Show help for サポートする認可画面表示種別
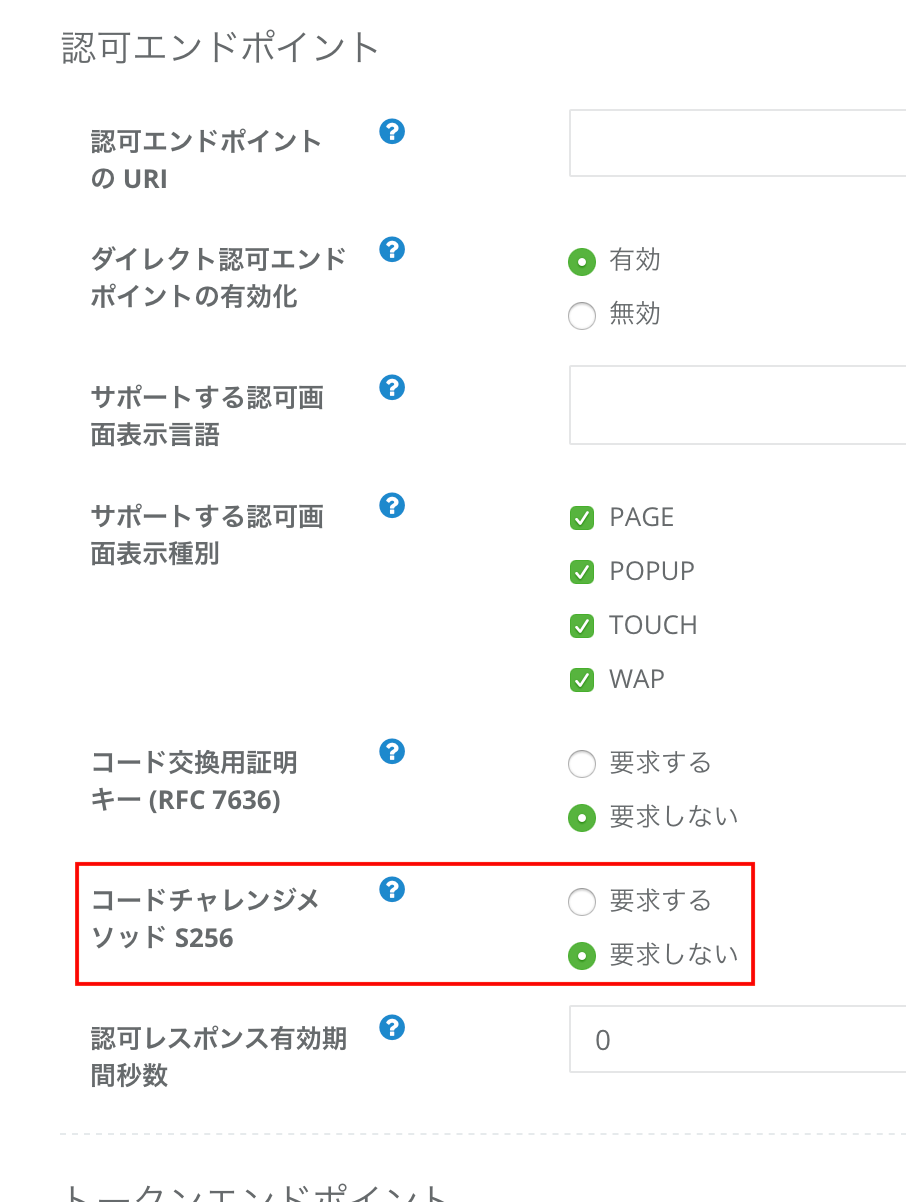 tap(393, 505)
